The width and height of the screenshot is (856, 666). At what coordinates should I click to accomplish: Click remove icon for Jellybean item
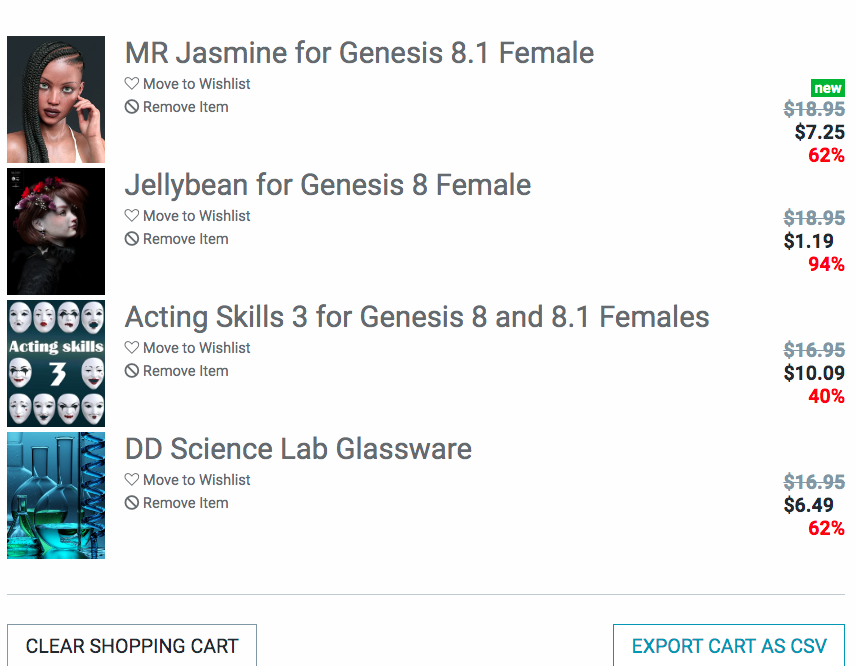131,239
